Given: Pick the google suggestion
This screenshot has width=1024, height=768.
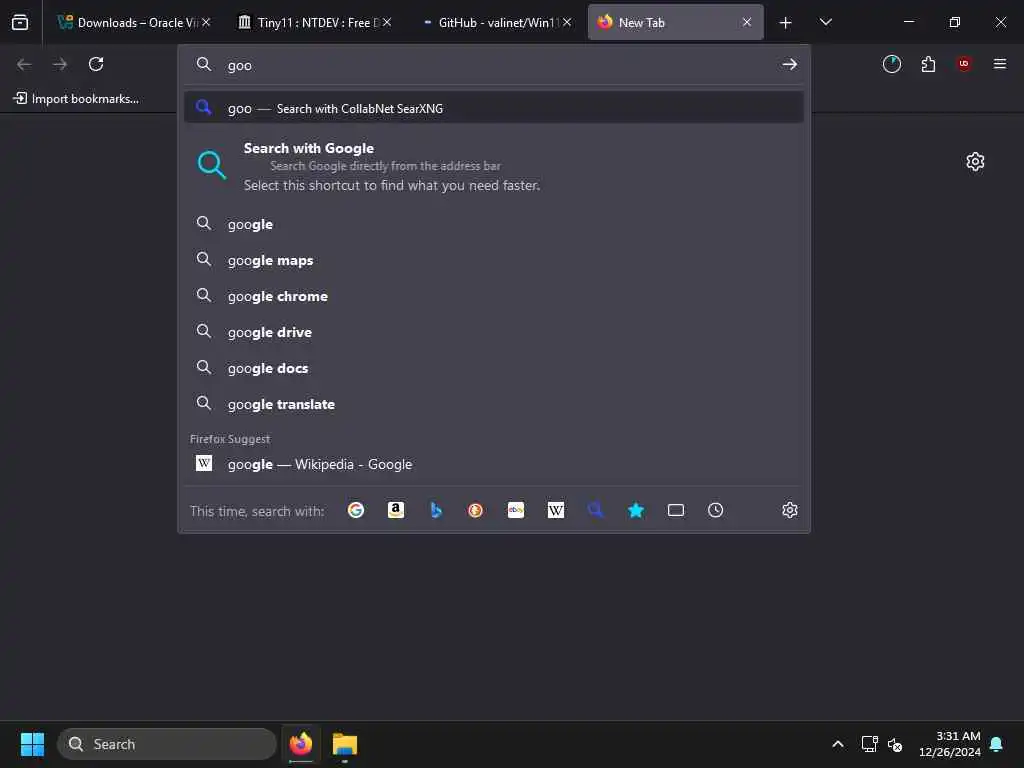Looking at the screenshot, I should [494, 224].
